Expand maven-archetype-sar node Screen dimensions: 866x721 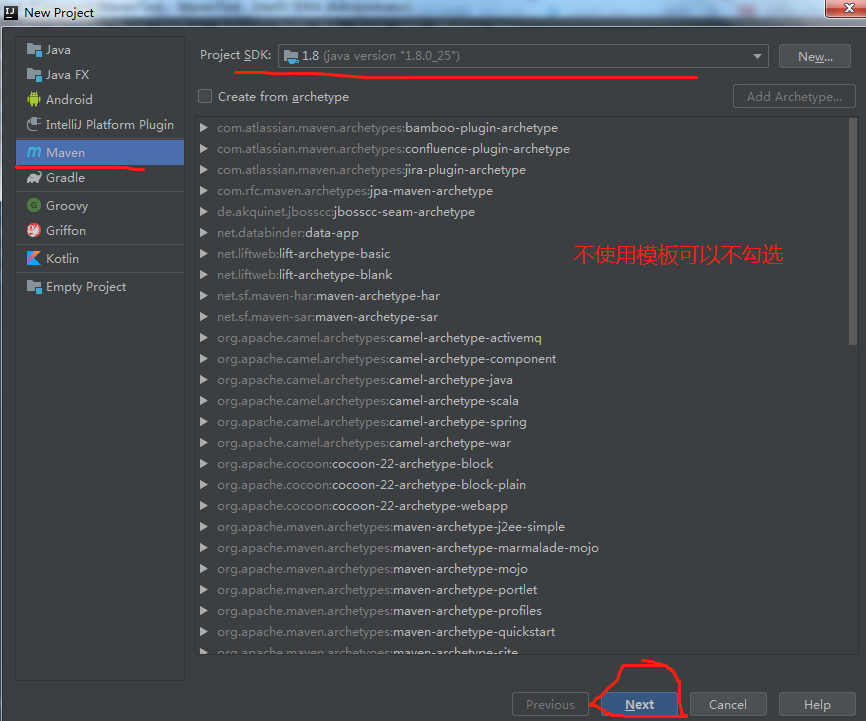click(204, 317)
